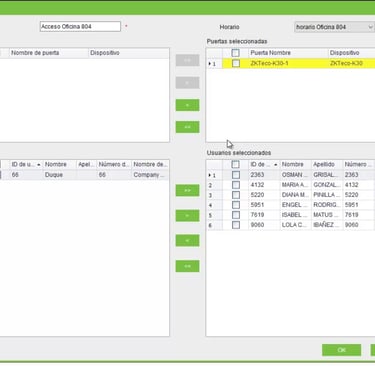This screenshot has width=375, height=366.
Task: Select the GRISAL... surname cell
Action: pyautogui.click(x=327, y=175)
